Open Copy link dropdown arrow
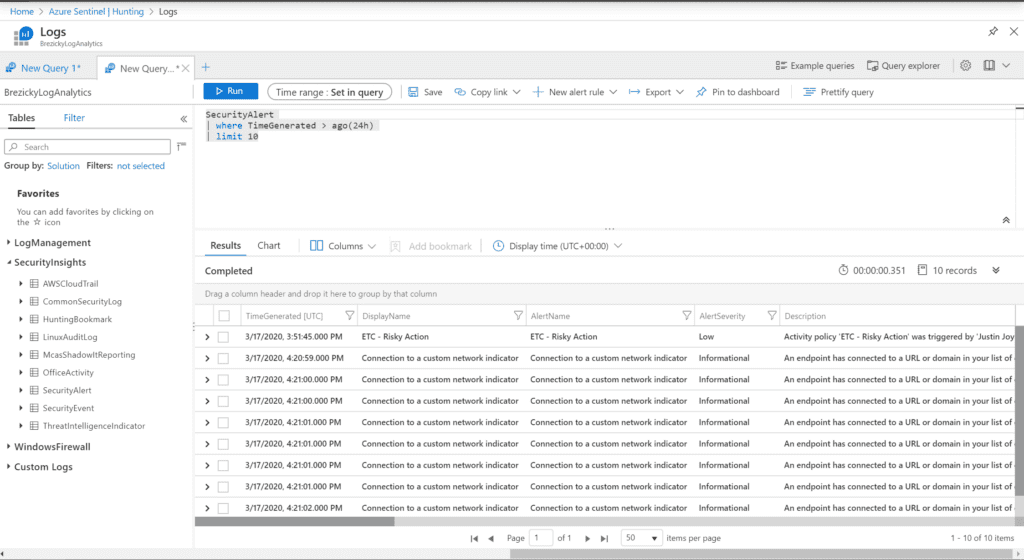 click(517, 92)
